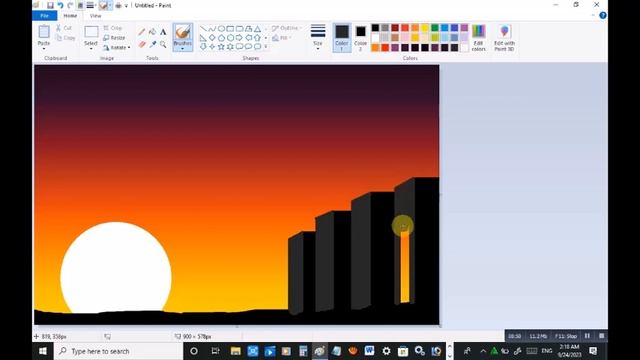Open the notification center icon
Screen dimensions: 640x360
click(x=593, y=351)
